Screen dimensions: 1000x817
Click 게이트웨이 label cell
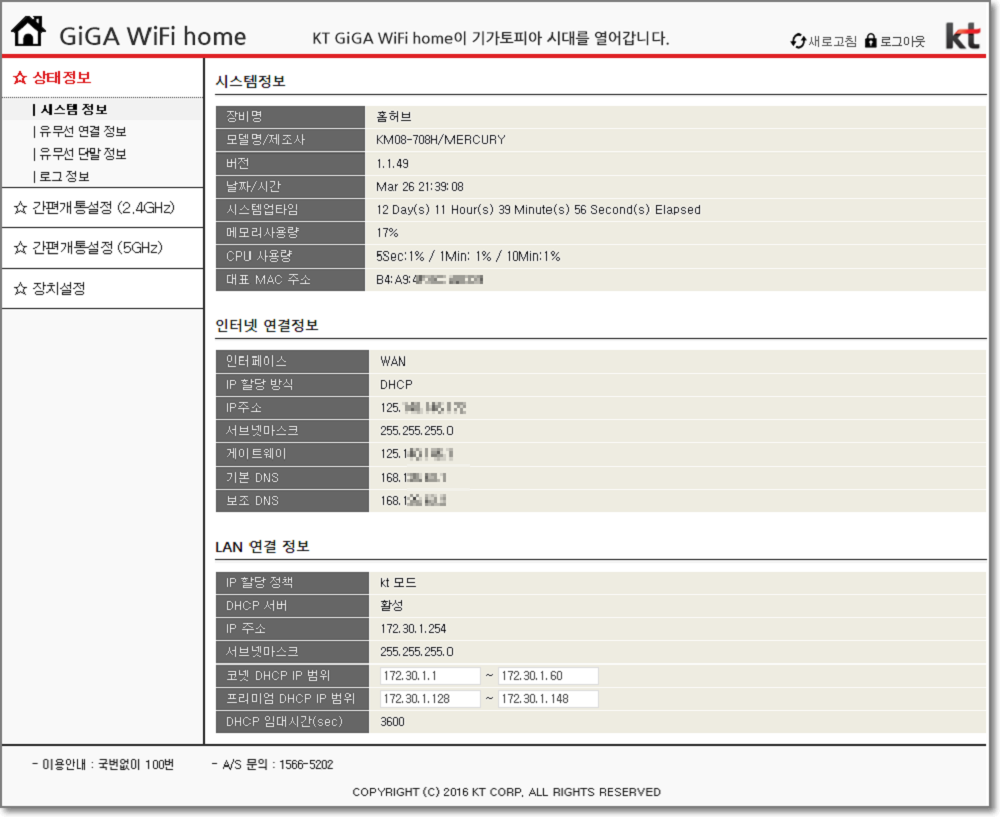pos(292,454)
